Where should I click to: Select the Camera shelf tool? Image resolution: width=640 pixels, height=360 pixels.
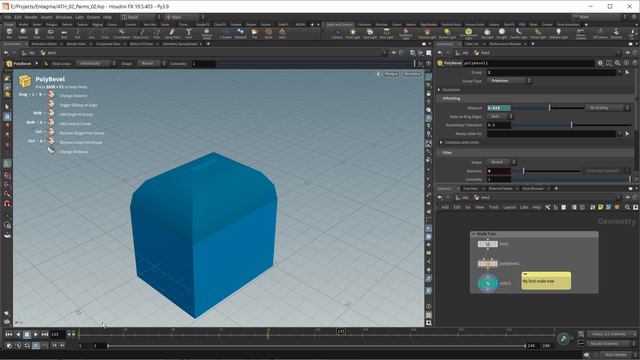coord(337,33)
